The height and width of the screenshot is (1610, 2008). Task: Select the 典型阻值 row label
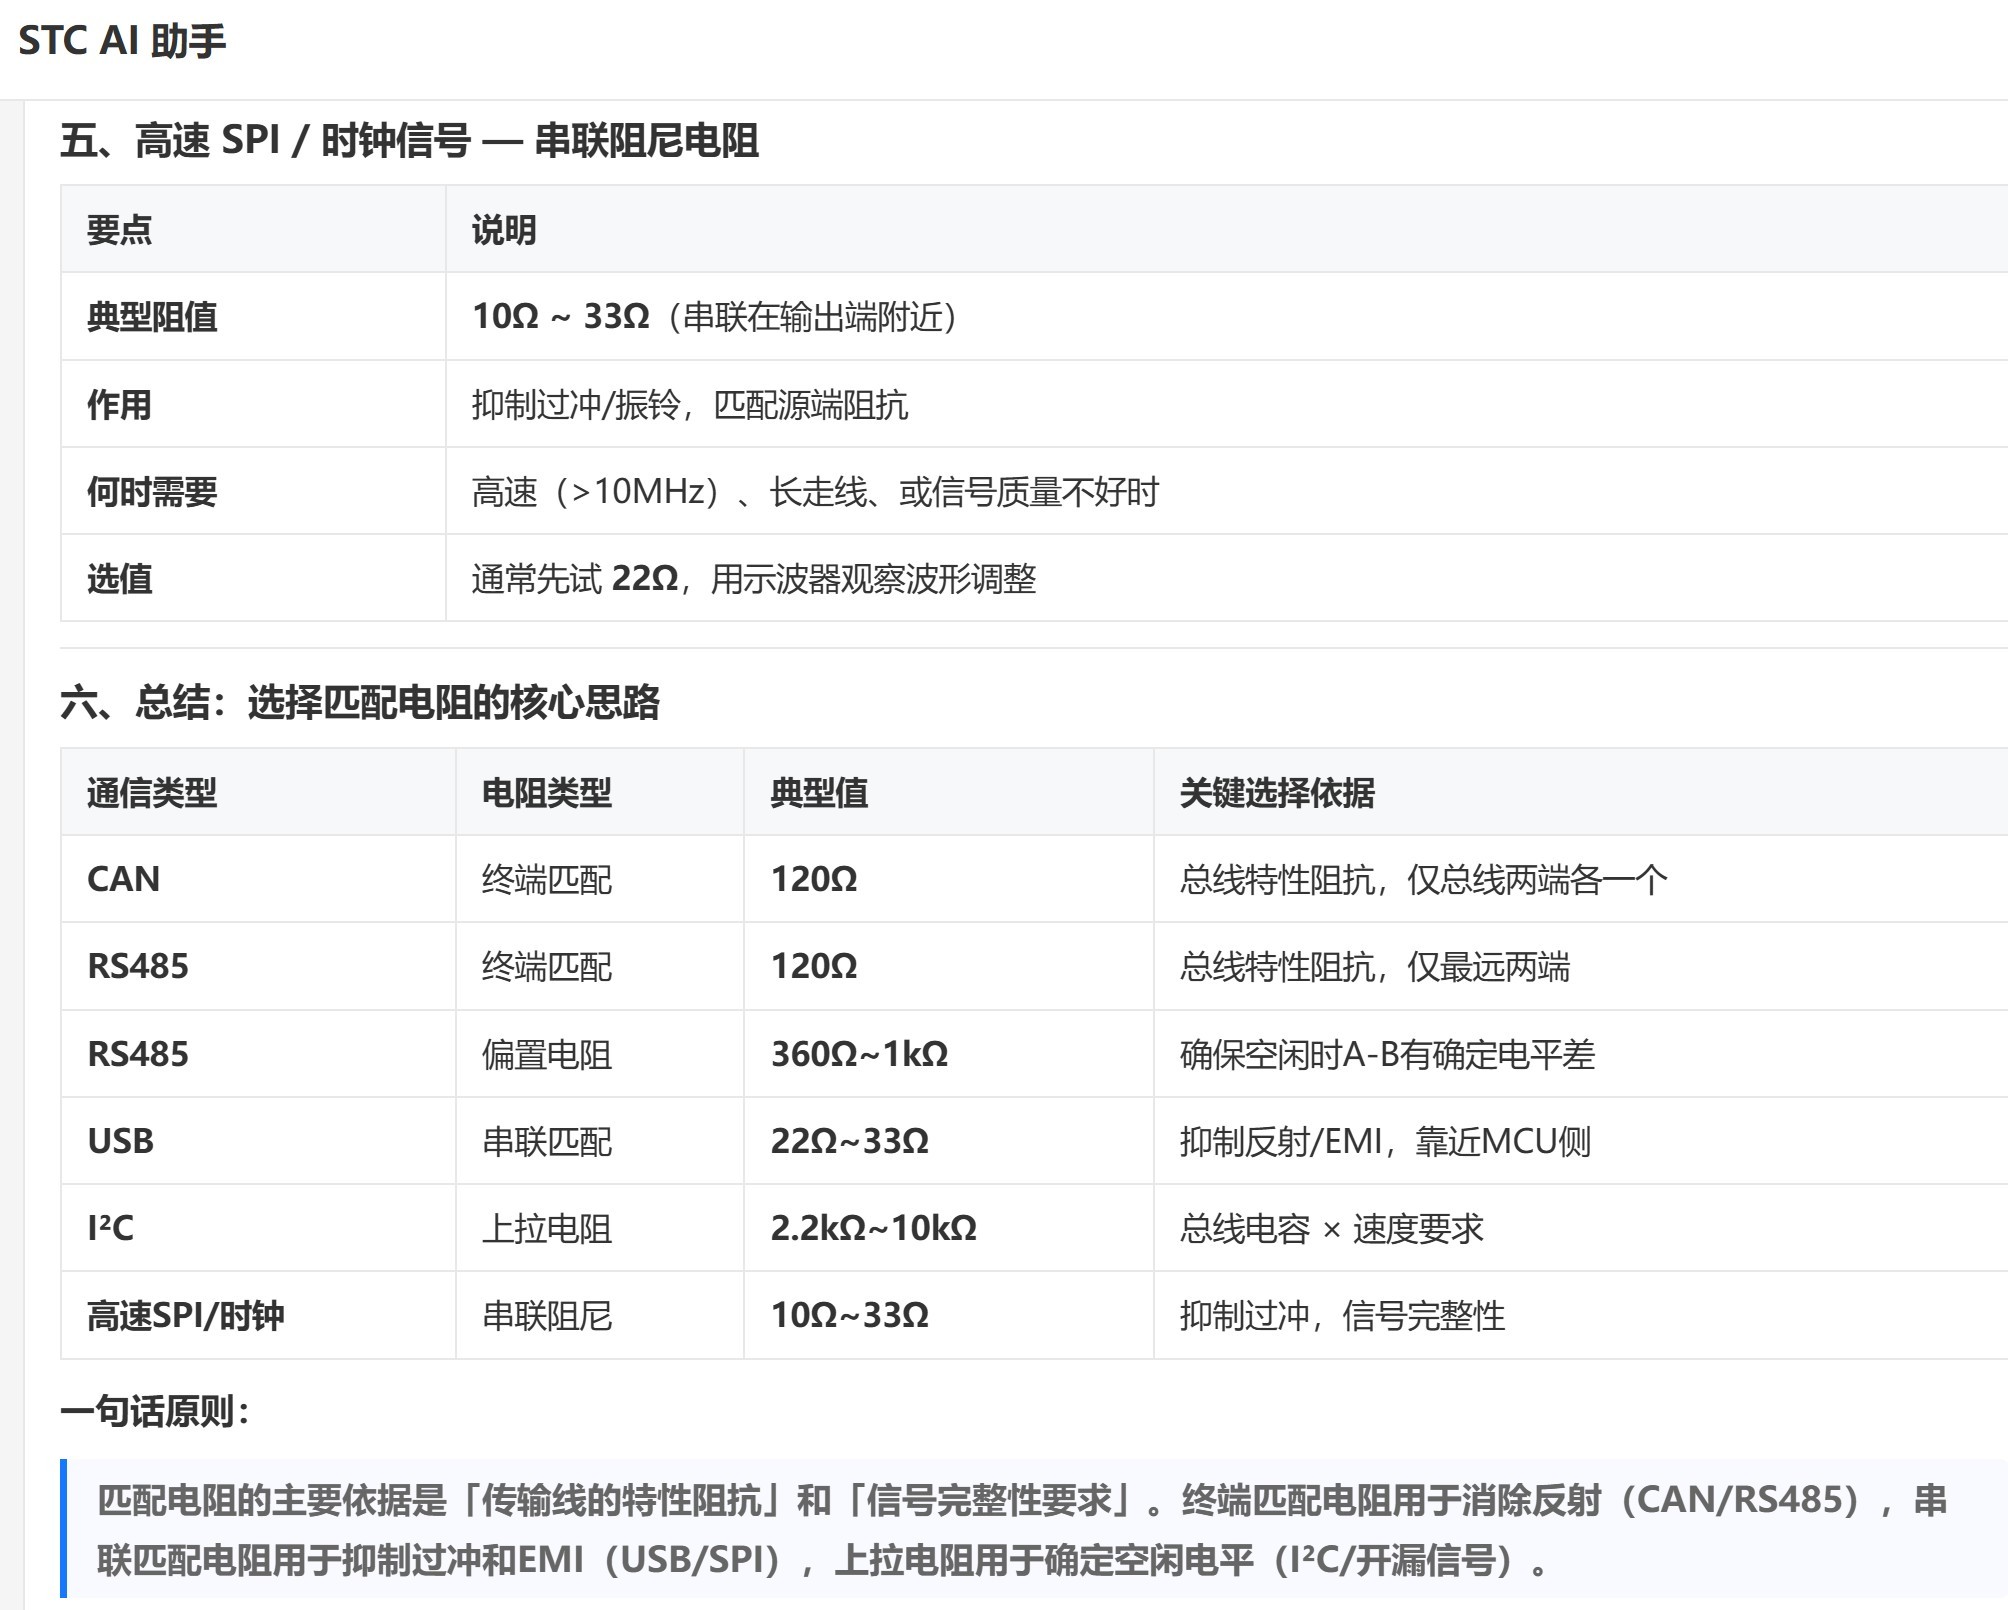152,317
